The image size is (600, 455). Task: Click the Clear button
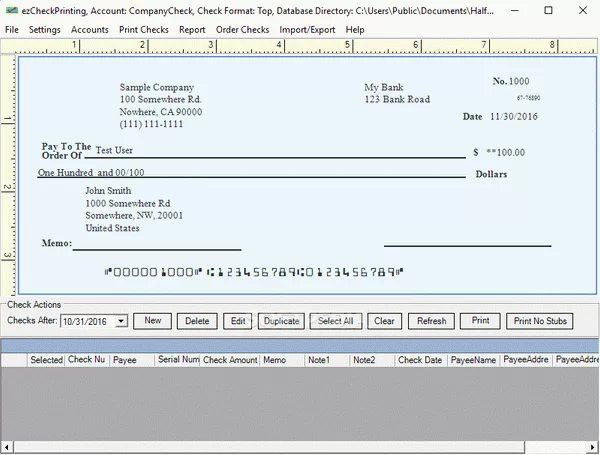pos(384,321)
